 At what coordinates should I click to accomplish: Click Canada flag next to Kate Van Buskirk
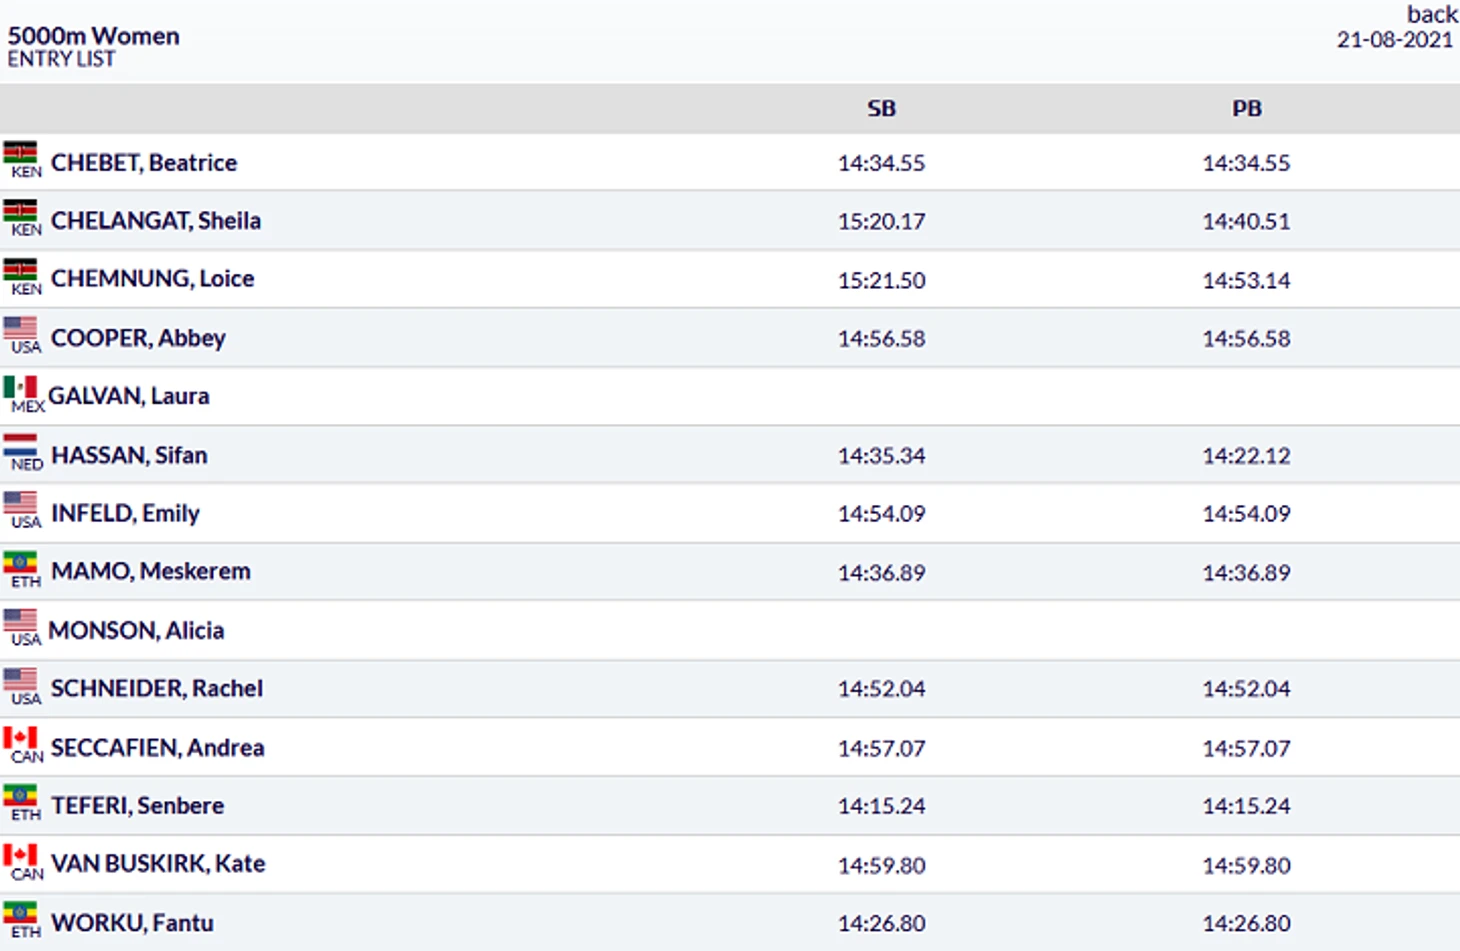point(20,855)
